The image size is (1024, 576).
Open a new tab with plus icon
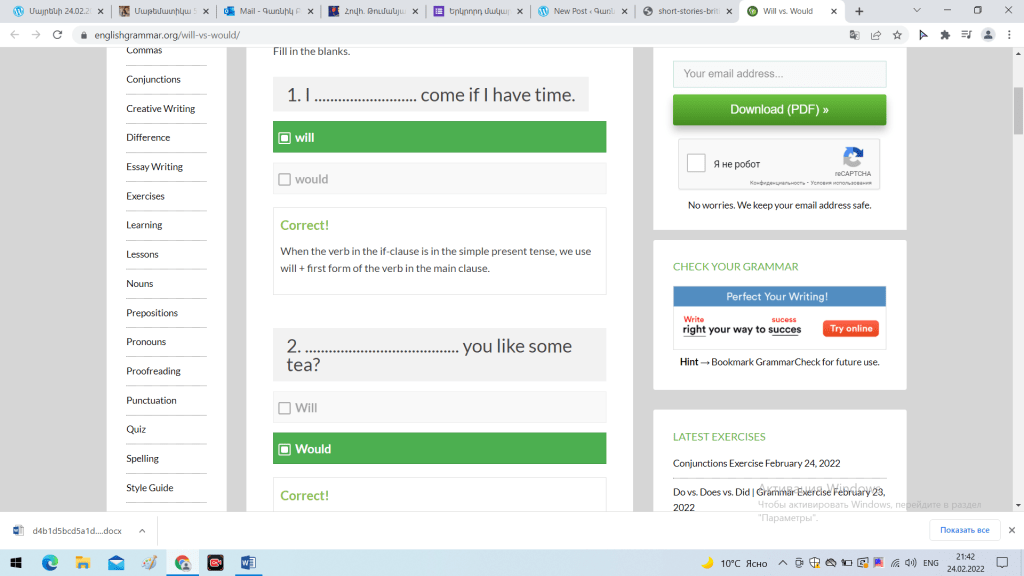[859, 11]
